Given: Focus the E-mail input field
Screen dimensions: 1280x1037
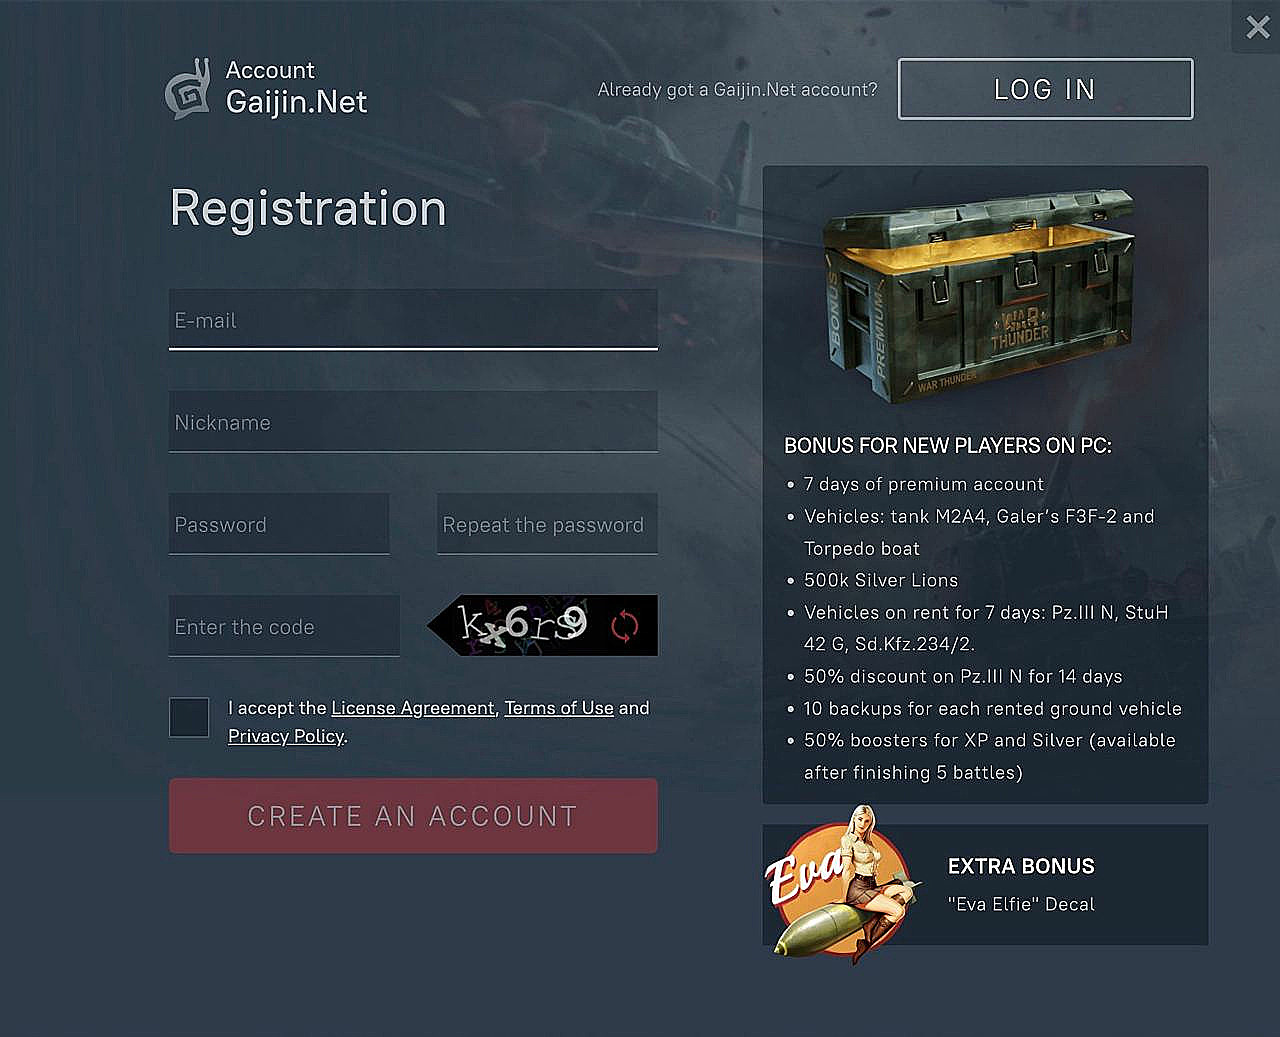Looking at the screenshot, I should 413,320.
